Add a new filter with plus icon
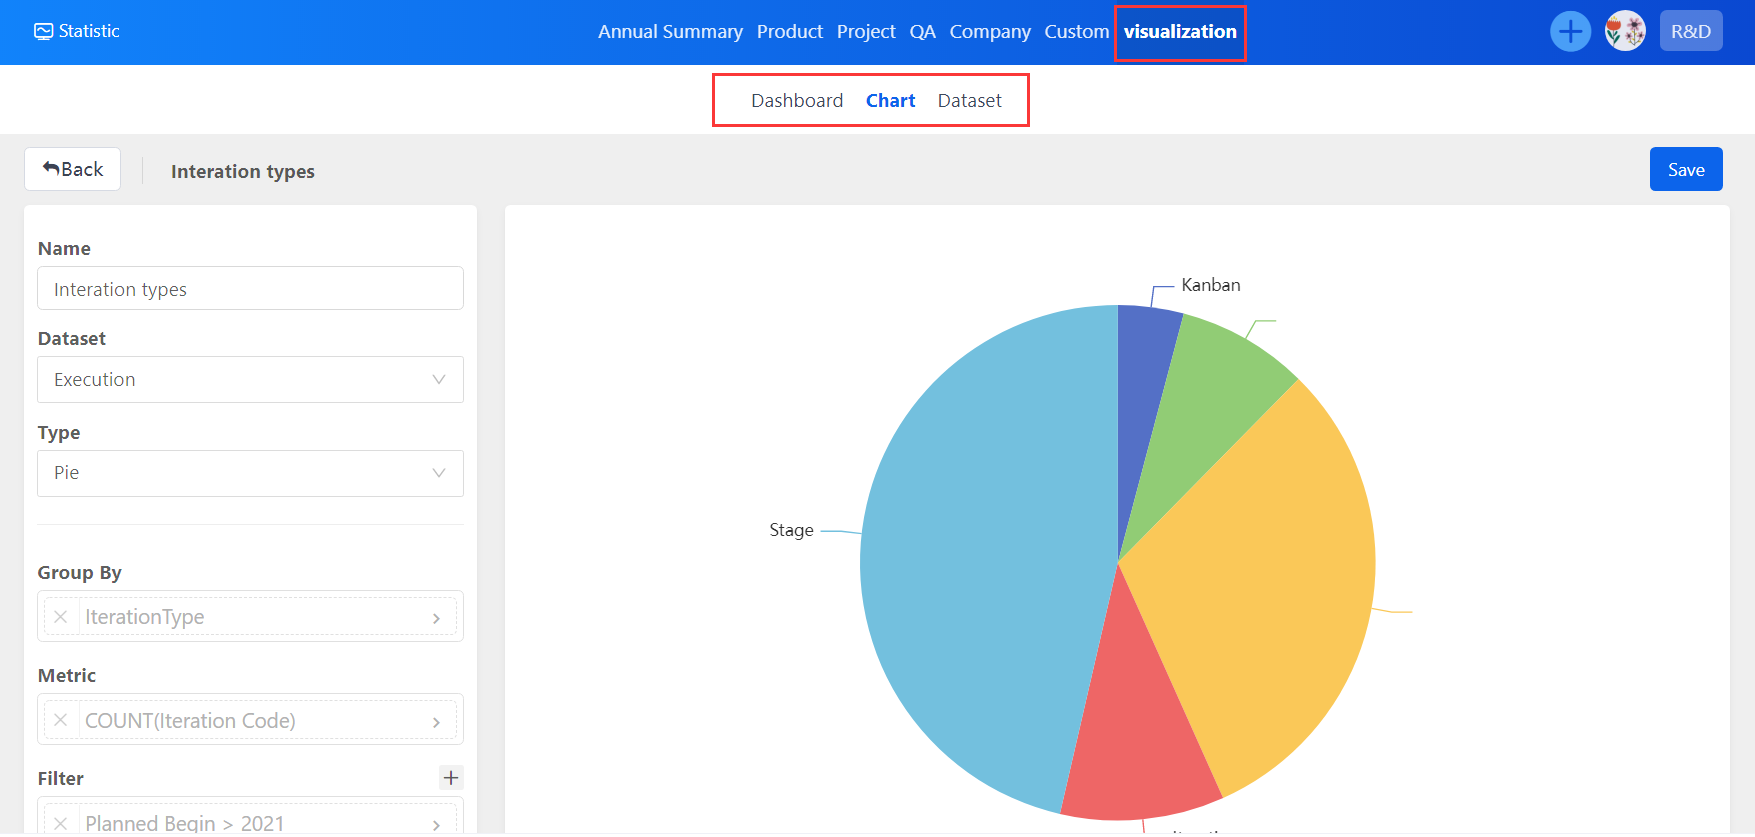Image resolution: width=1755 pixels, height=837 pixels. [x=451, y=778]
